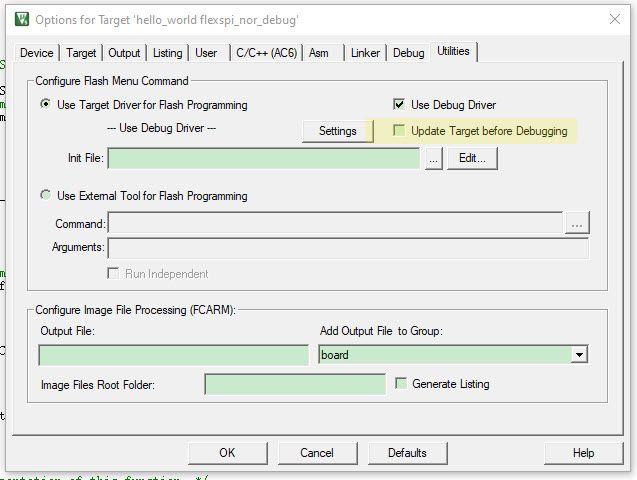The height and width of the screenshot is (480, 637).
Task: Enable the Generate Listing checkbox
Action: (401, 383)
